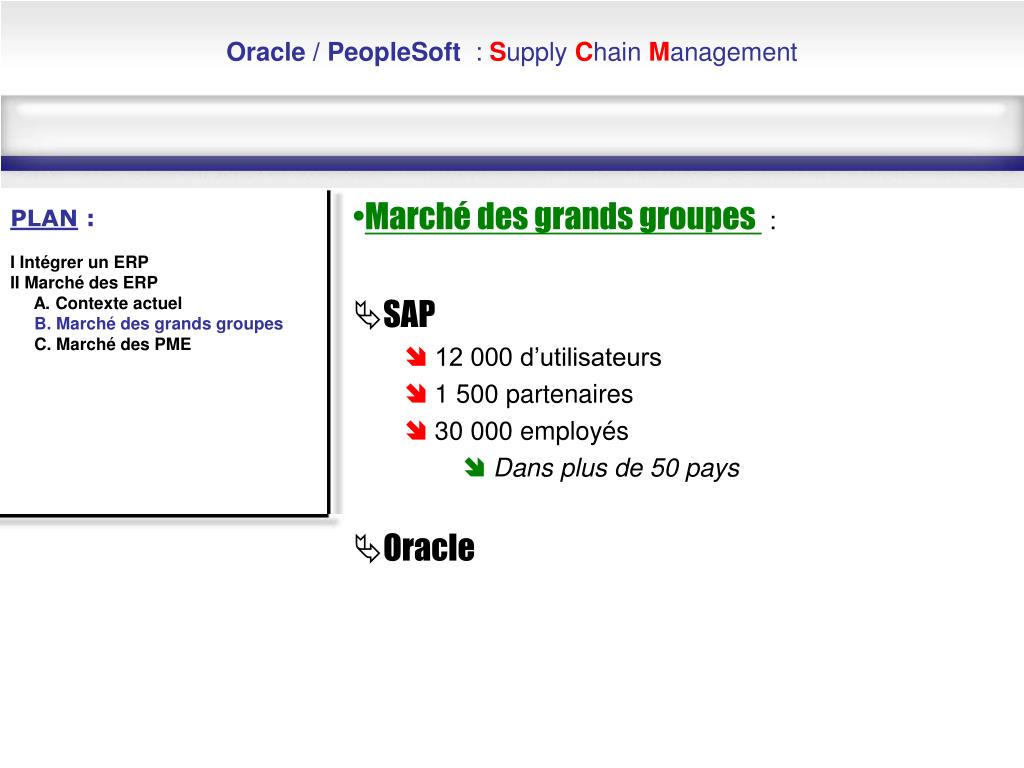The height and width of the screenshot is (768, 1024).
Task: Click 'PeopleSoft' in the slide title
Action: point(394,52)
